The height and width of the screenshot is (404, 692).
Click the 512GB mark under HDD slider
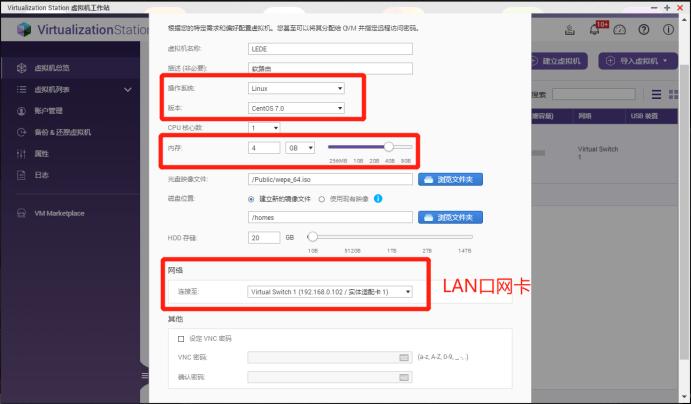352,251
